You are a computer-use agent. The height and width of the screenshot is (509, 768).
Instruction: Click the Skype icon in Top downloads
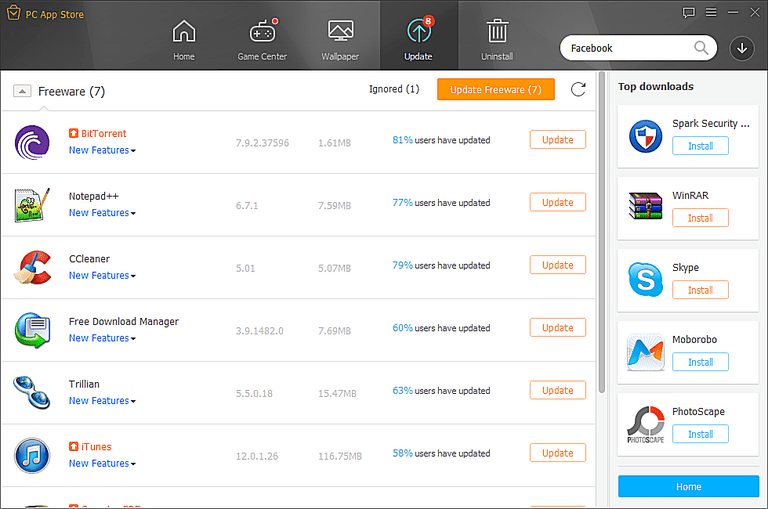click(x=645, y=279)
